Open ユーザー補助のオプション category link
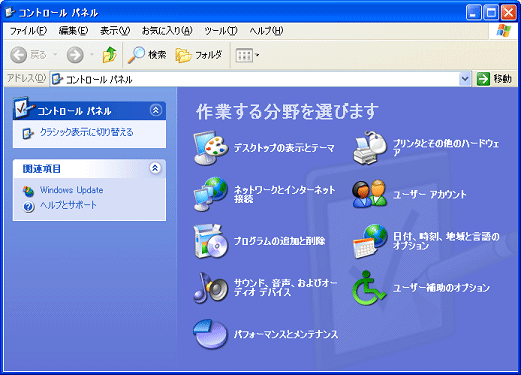This screenshot has height=375, width=521. click(441, 288)
